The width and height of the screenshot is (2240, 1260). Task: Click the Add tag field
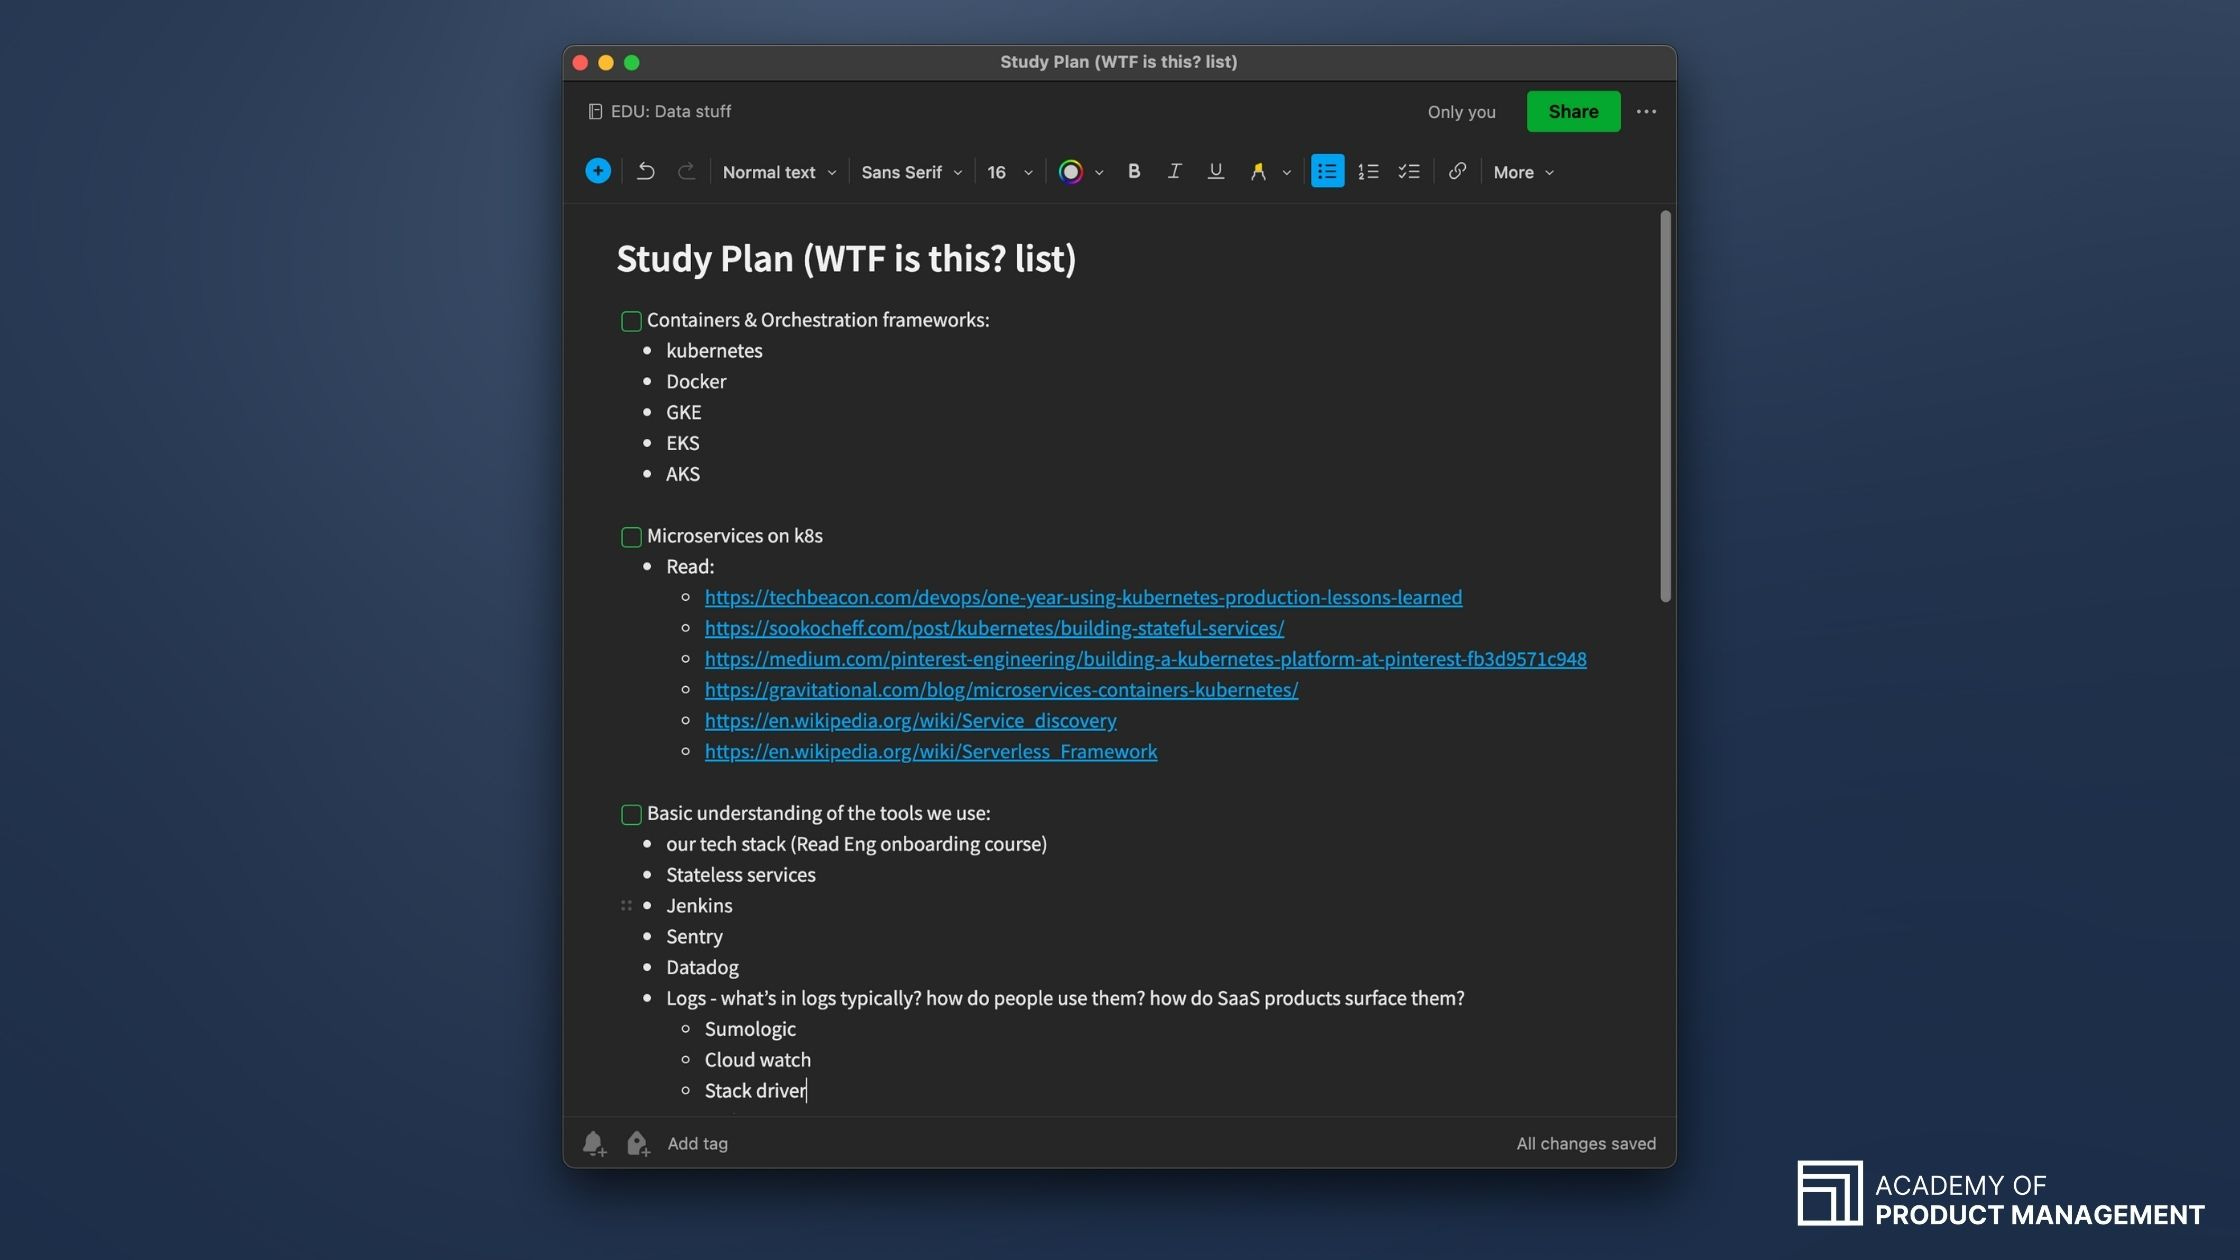click(x=697, y=1143)
